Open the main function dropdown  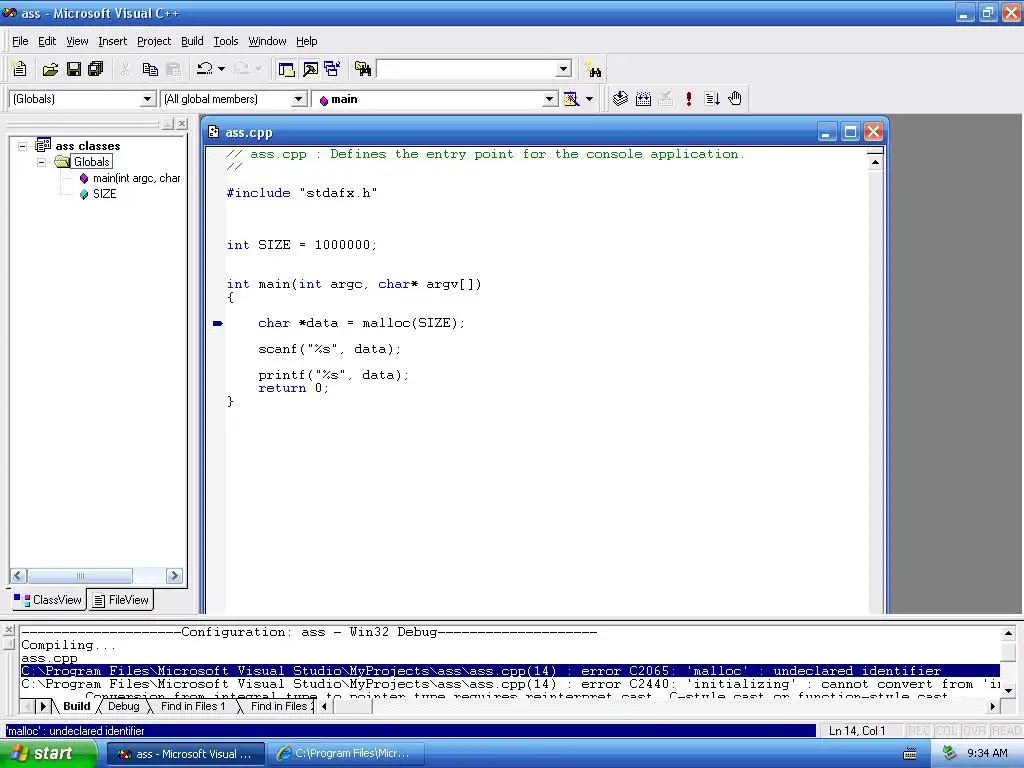point(550,99)
